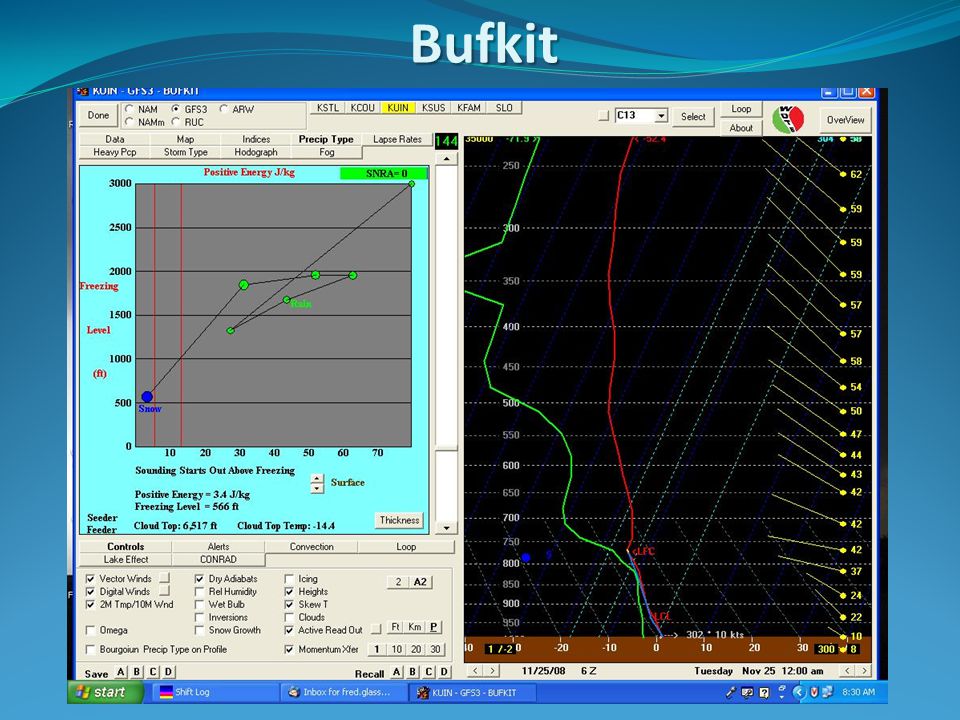Show hidden system tray icons

coord(798,692)
